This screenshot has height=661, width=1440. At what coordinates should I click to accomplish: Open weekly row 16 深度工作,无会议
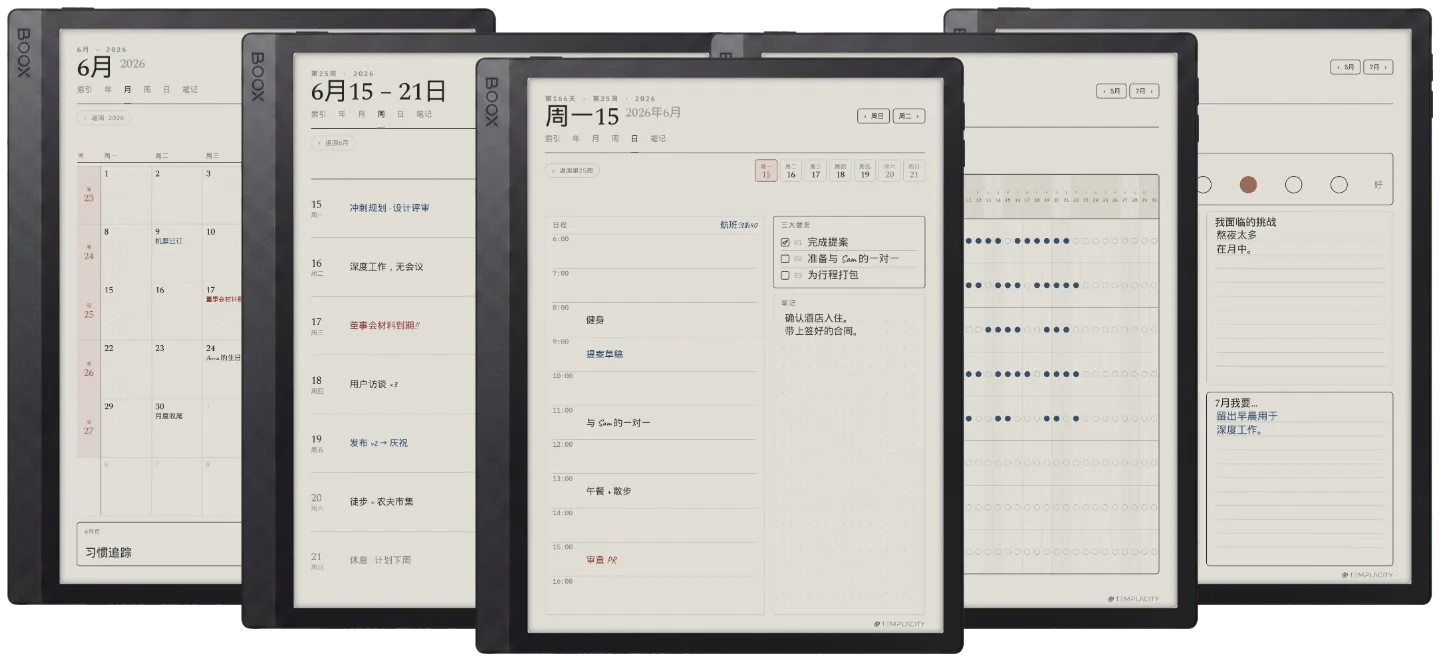pos(391,267)
